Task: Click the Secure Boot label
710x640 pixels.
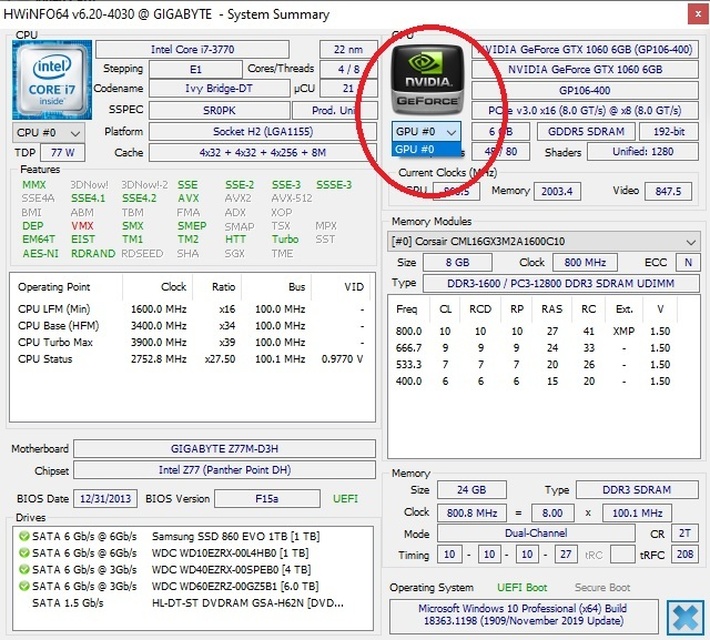Action: coord(602,587)
